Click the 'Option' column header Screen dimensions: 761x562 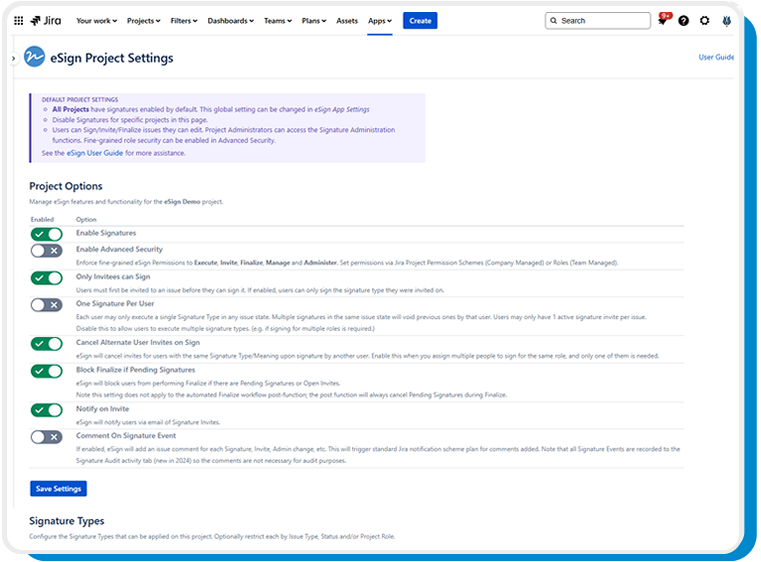(86, 220)
